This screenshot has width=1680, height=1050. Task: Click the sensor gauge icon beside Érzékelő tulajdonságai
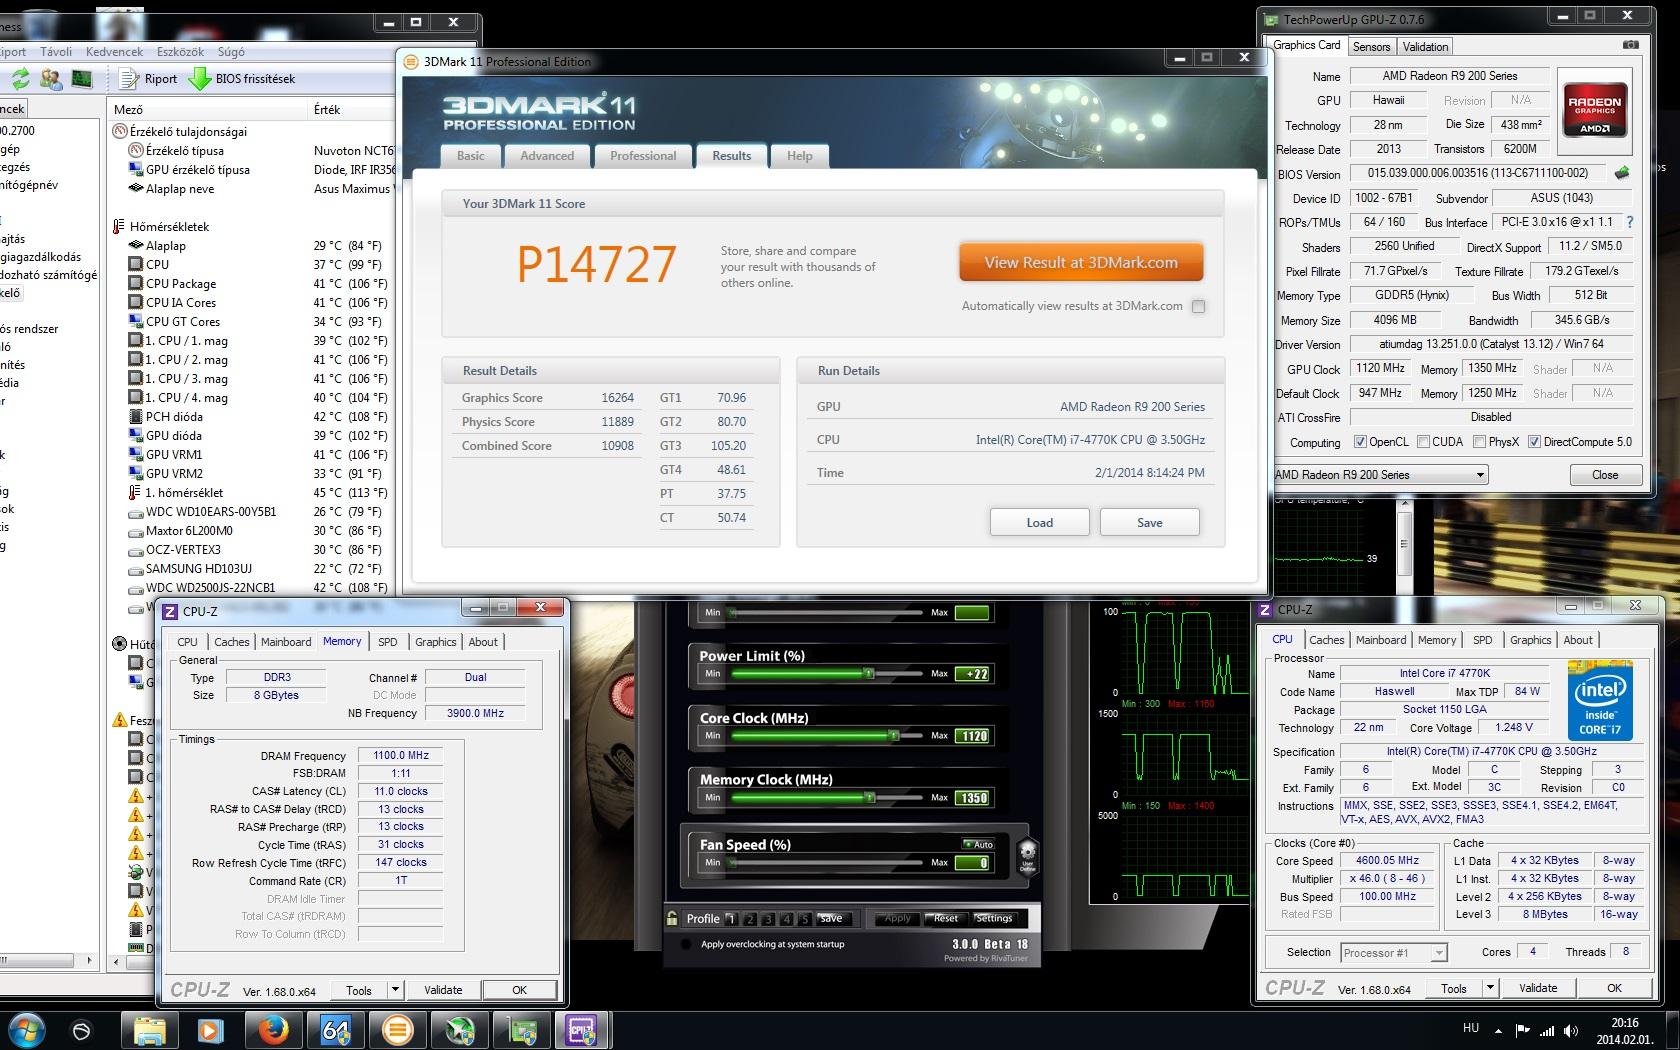[120, 131]
